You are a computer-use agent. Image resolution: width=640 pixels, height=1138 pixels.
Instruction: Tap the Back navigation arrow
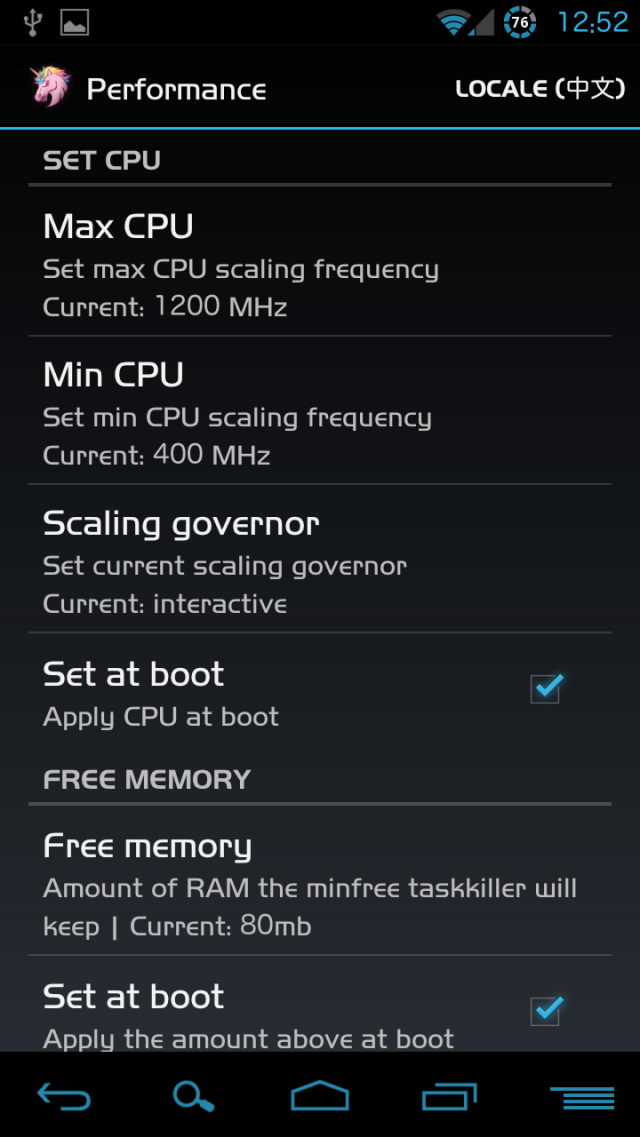click(x=64, y=1096)
